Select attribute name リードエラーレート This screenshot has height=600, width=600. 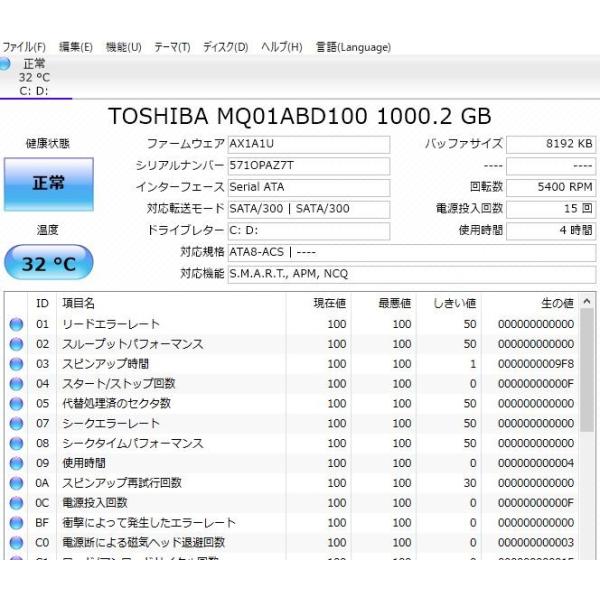(x=111, y=324)
